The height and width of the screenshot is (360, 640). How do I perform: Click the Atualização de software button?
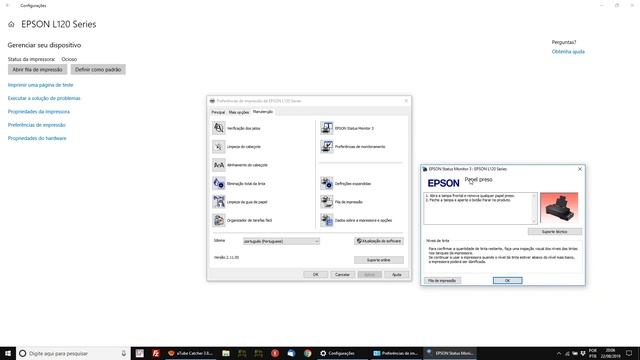379,241
